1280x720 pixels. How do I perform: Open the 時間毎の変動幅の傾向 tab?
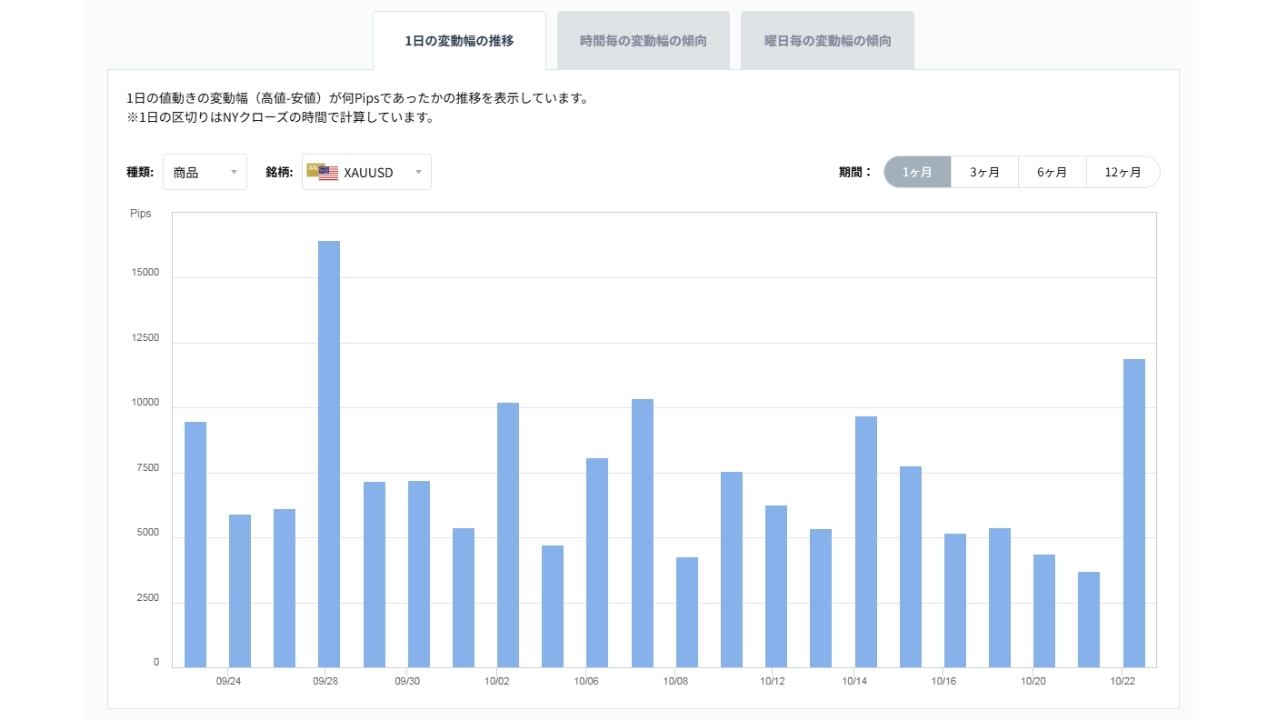643,41
